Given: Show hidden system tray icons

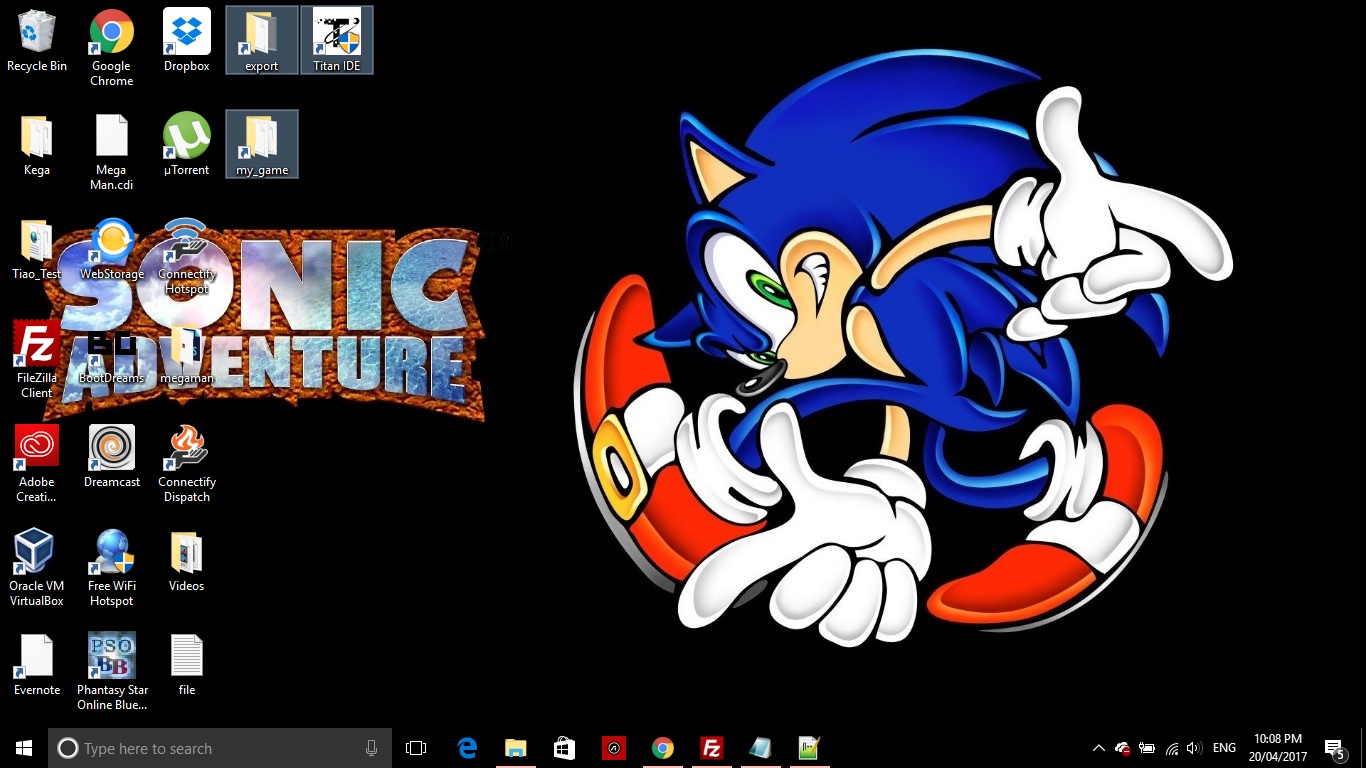Looking at the screenshot, I should pos(1099,748).
